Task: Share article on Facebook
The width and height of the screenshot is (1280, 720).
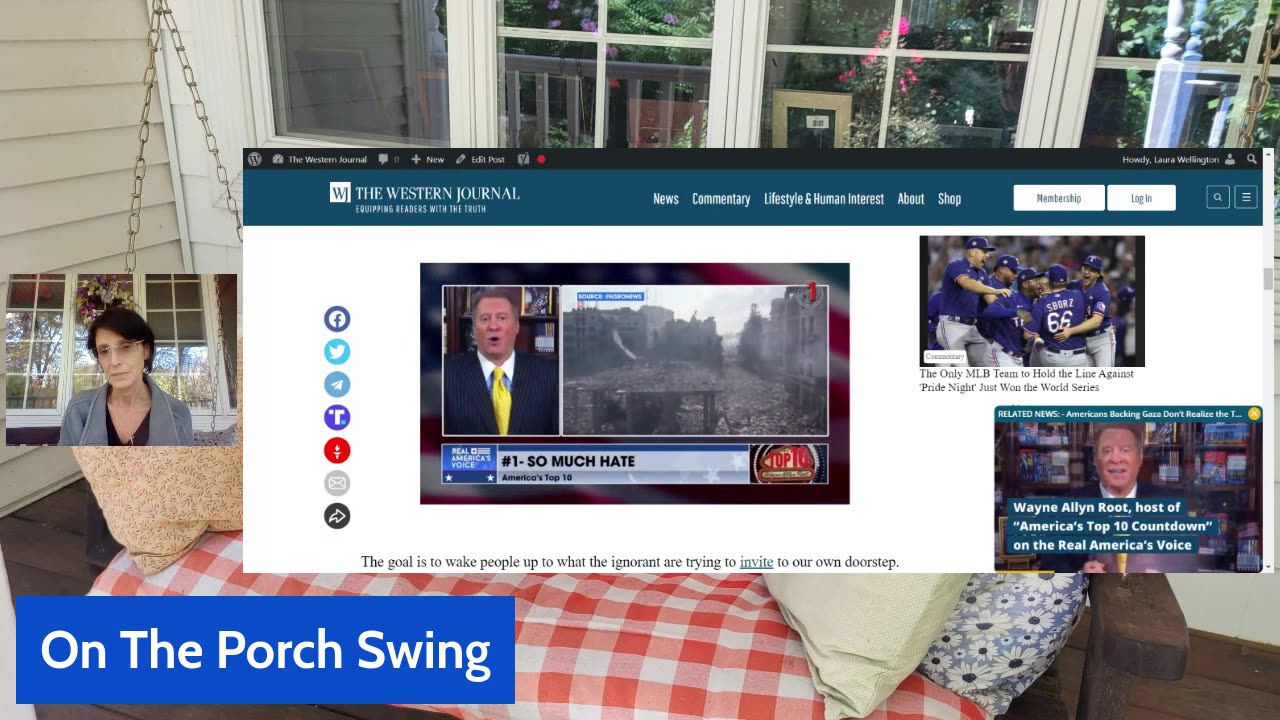Action: pyautogui.click(x=337, y=319)
